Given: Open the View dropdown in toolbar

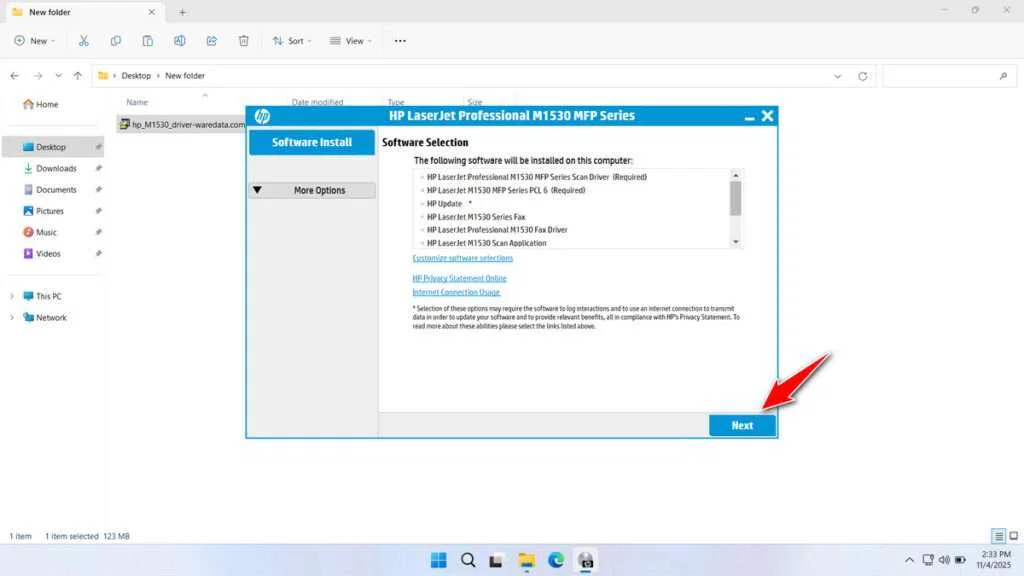Looking at the screenshot, I should tap(351, 40).
